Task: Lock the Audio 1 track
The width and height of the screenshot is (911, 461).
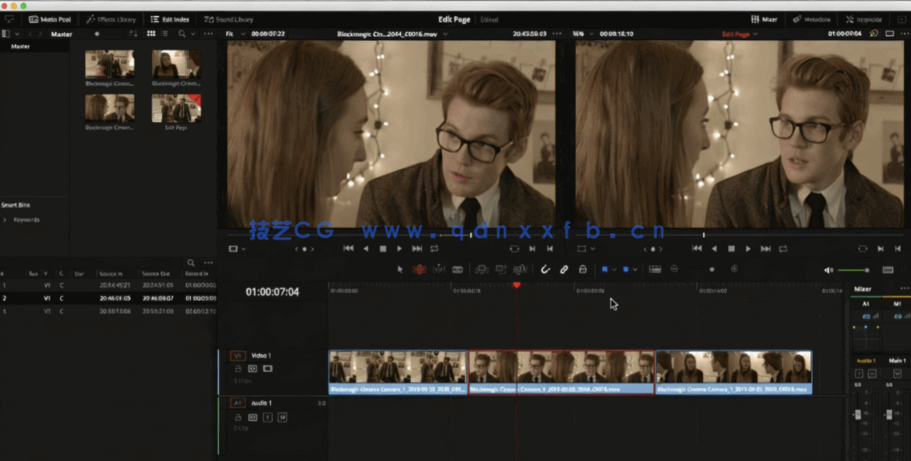Action: click(238, 417)
